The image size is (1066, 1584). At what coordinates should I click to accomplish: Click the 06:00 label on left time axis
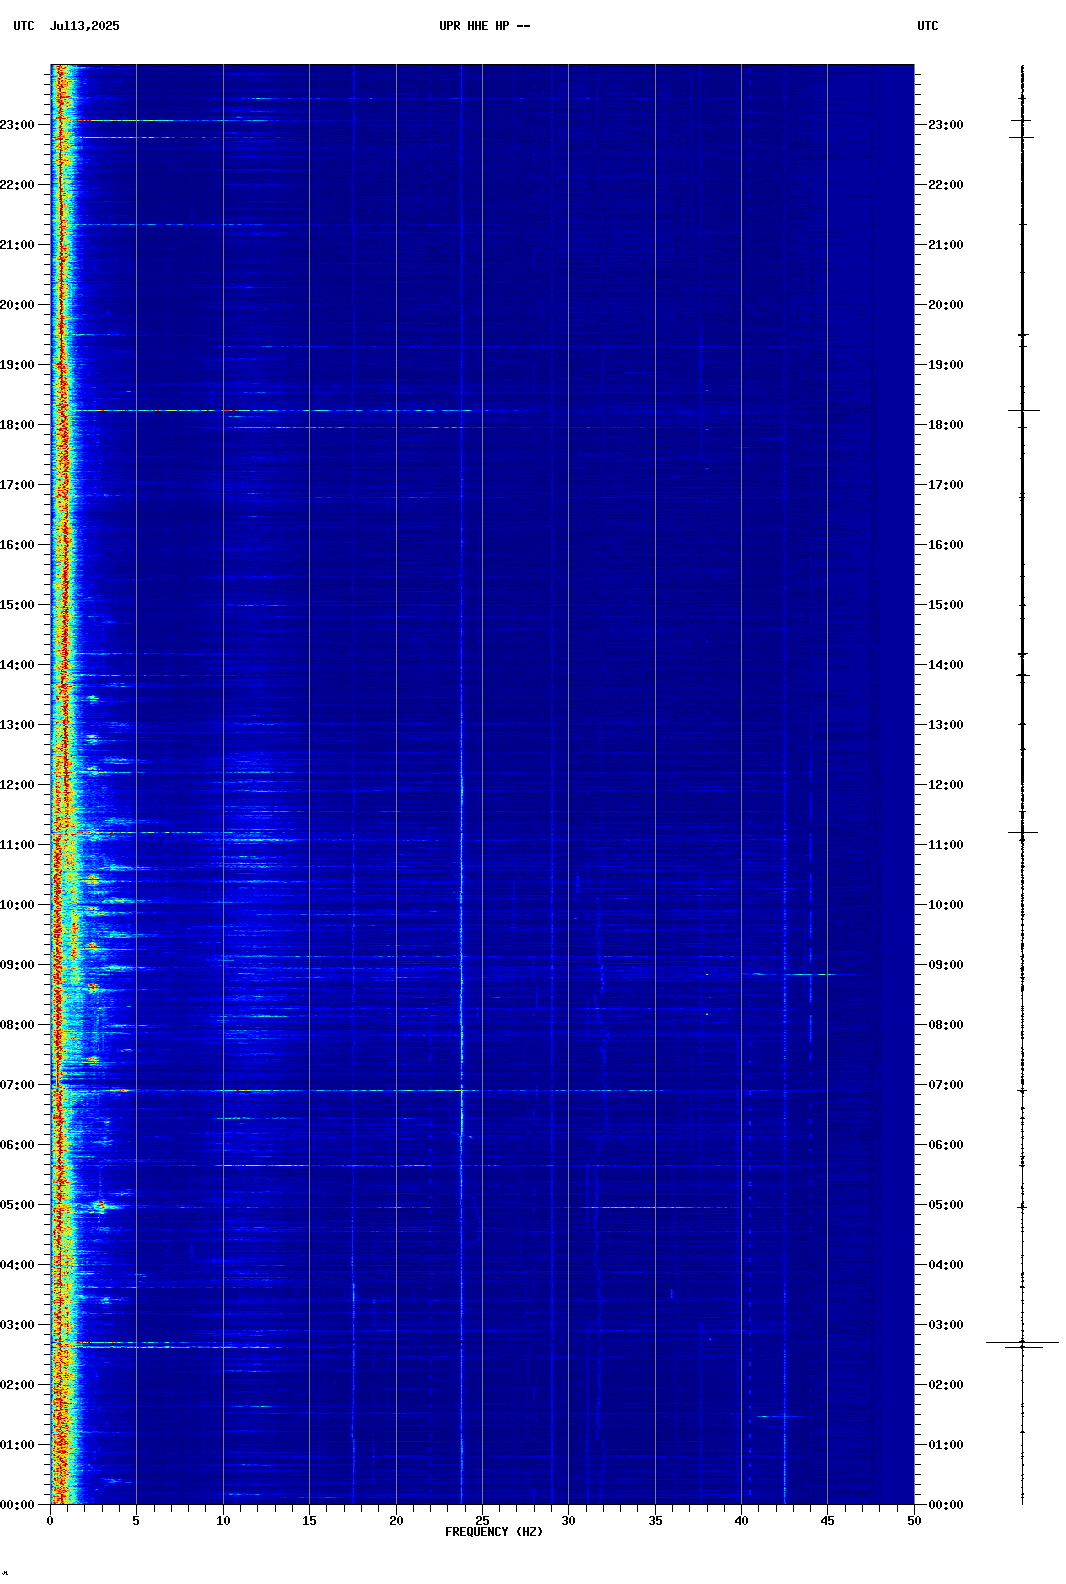pyautogui.click(x=17, y=1145)
